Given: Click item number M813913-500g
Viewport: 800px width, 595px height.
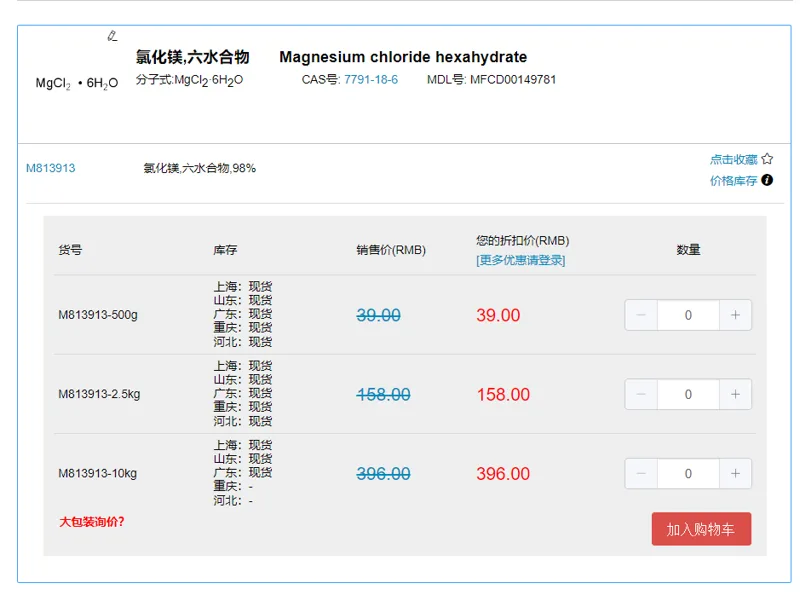Looking at the screenshot, I should (98, 315).
